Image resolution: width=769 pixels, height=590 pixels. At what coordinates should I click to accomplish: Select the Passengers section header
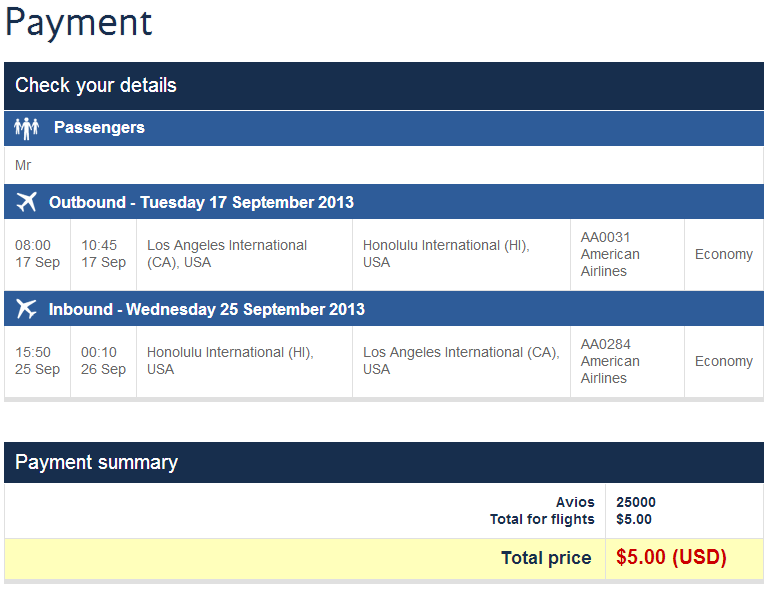(384, 128)
